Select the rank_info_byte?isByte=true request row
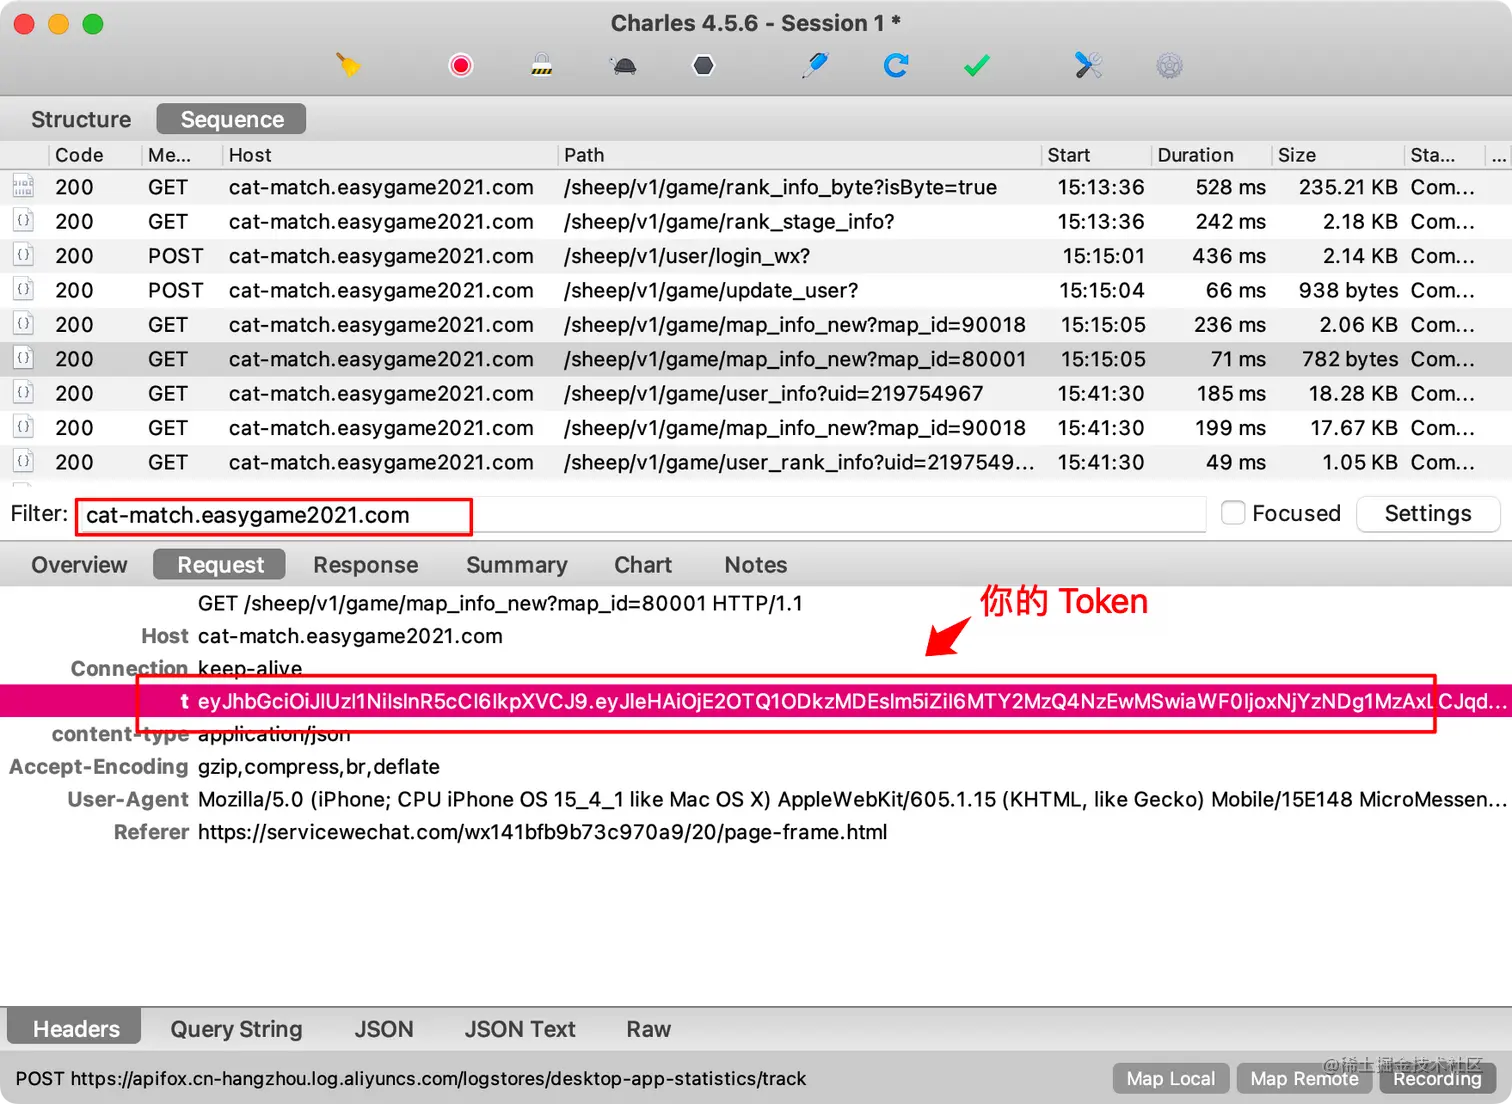 click(756, 187)
